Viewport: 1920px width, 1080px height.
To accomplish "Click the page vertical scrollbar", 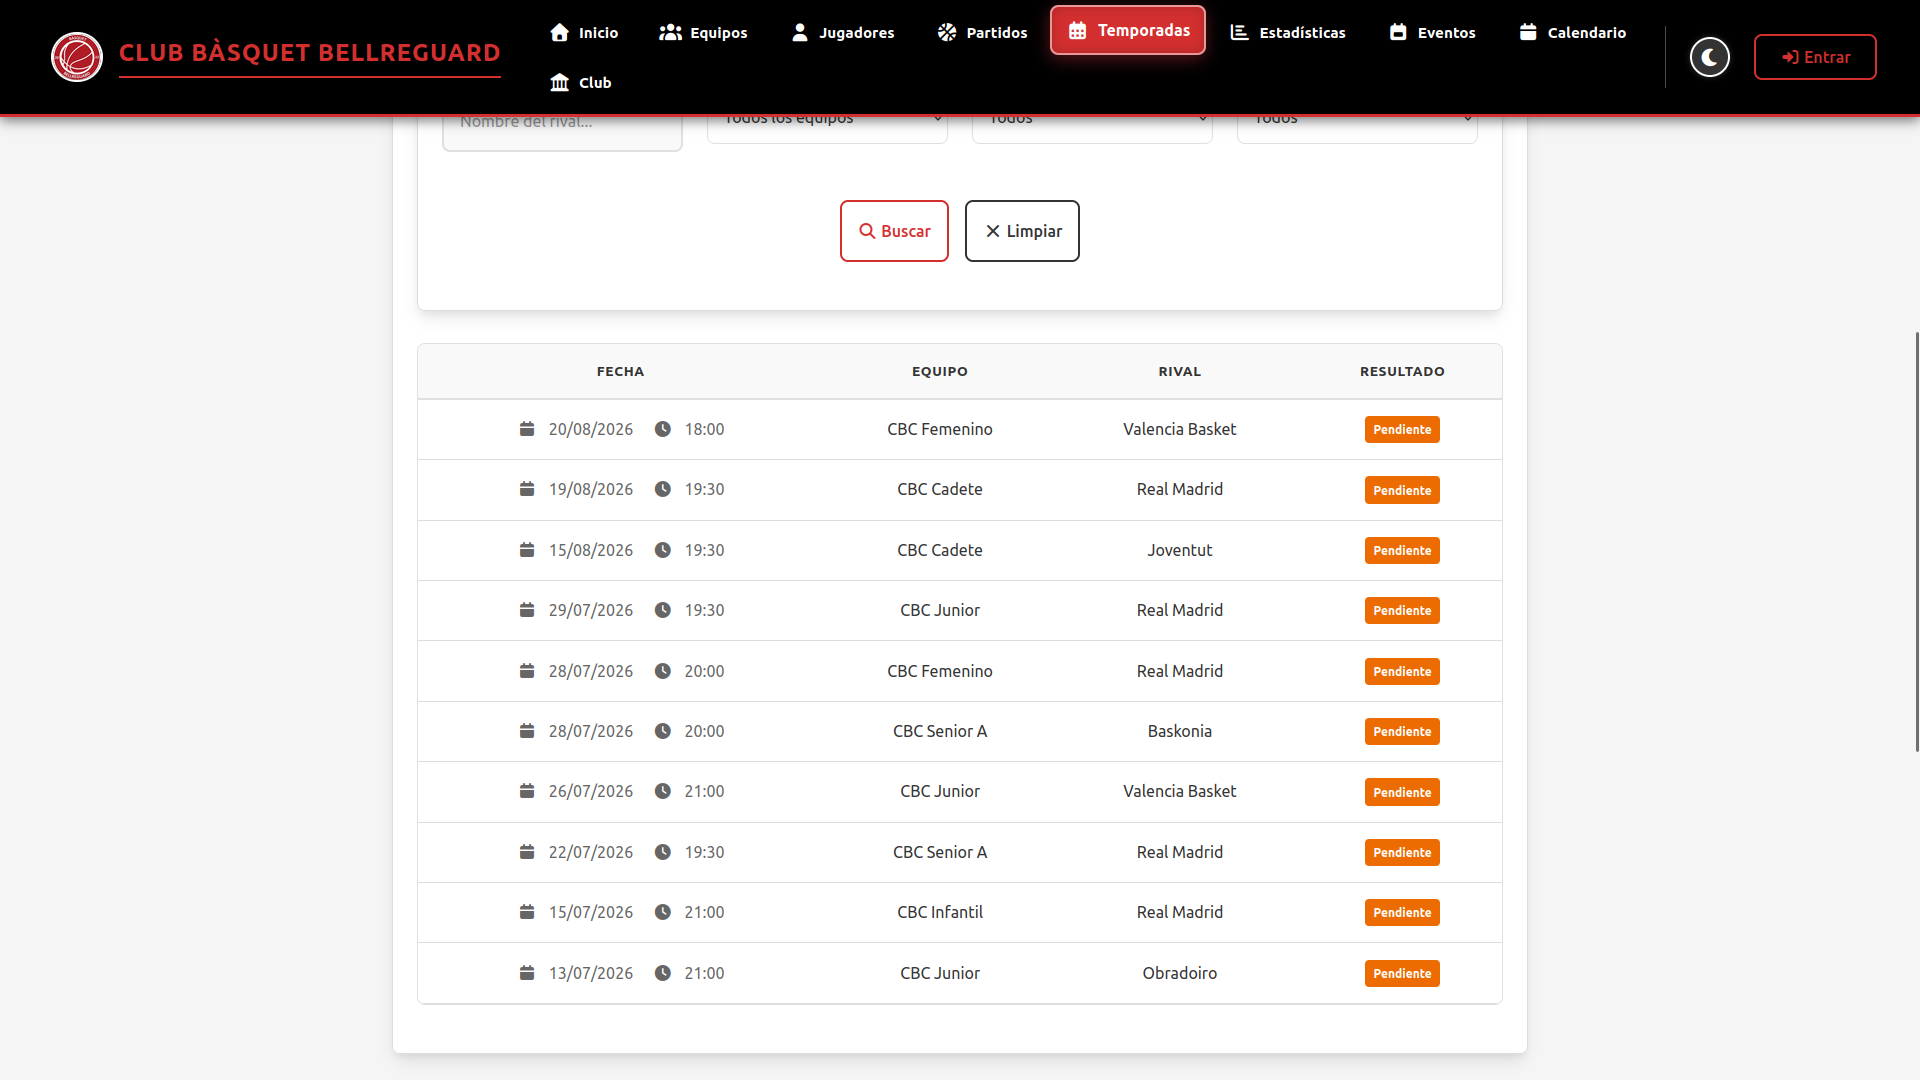I will coord(1916,541).
